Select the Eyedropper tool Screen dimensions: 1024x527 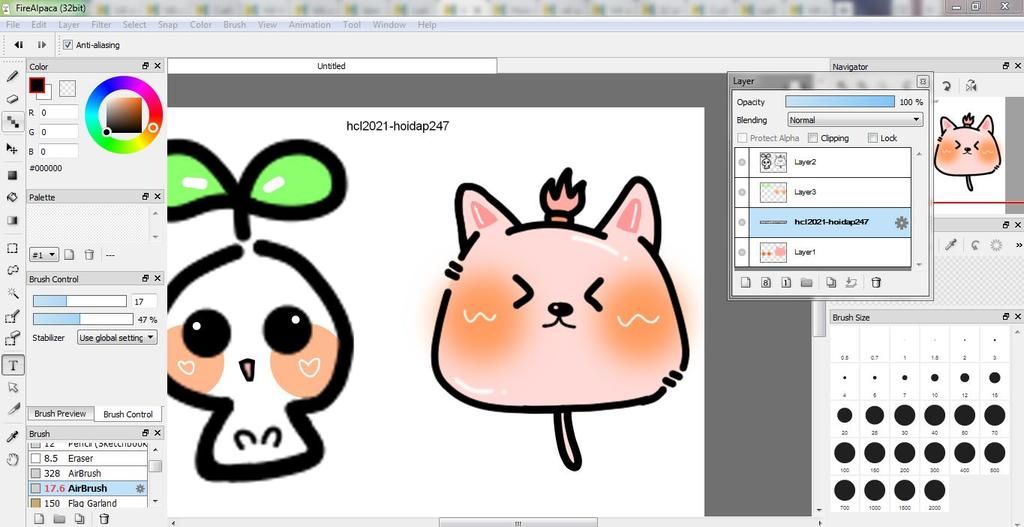click(12, 436)
